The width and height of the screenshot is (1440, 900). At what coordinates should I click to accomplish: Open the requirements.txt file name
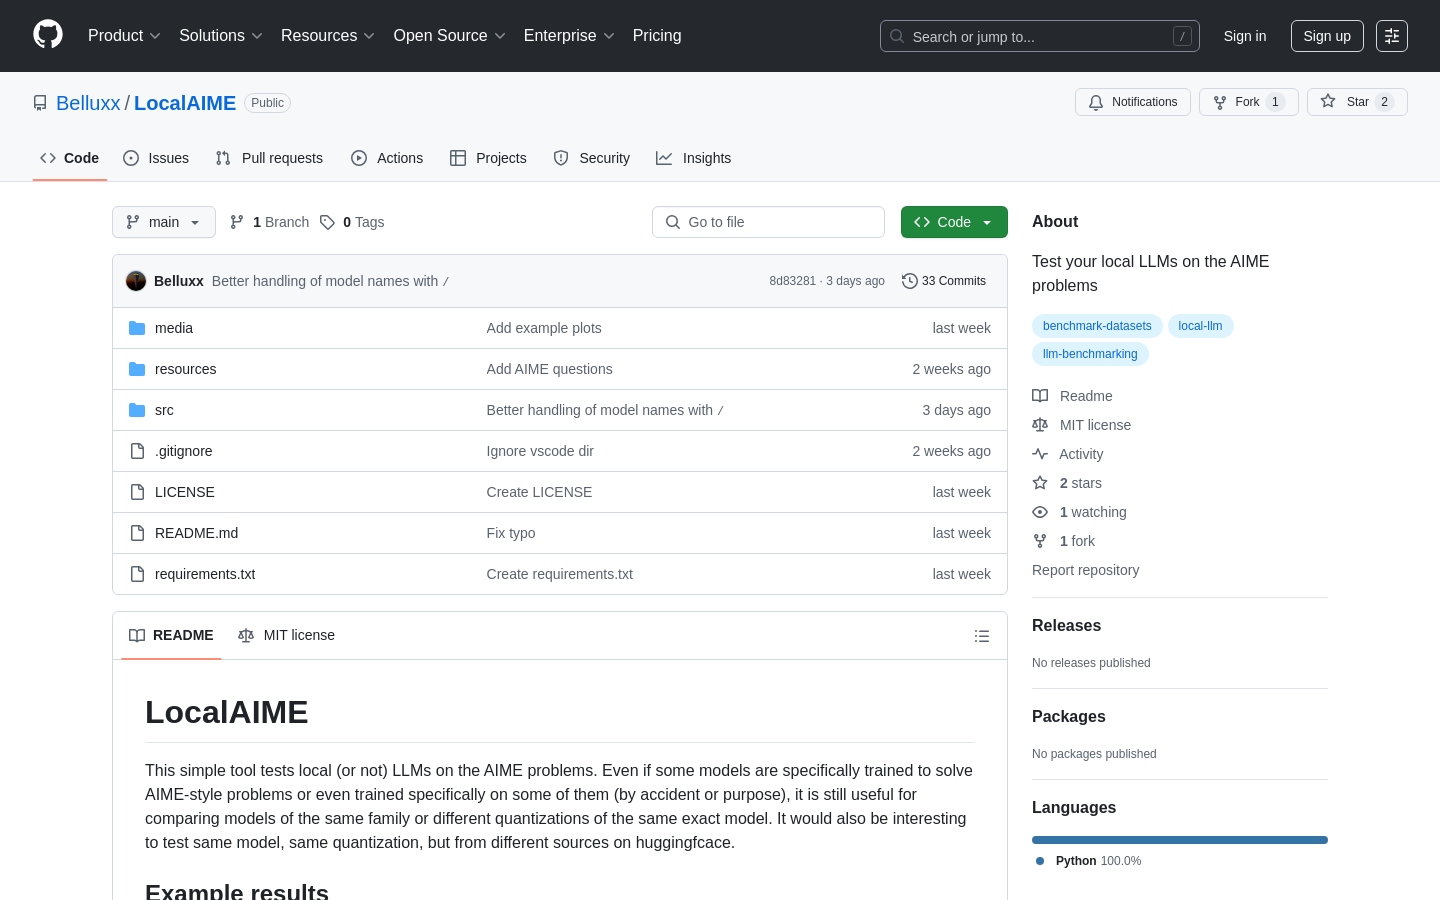click(205, 574)
